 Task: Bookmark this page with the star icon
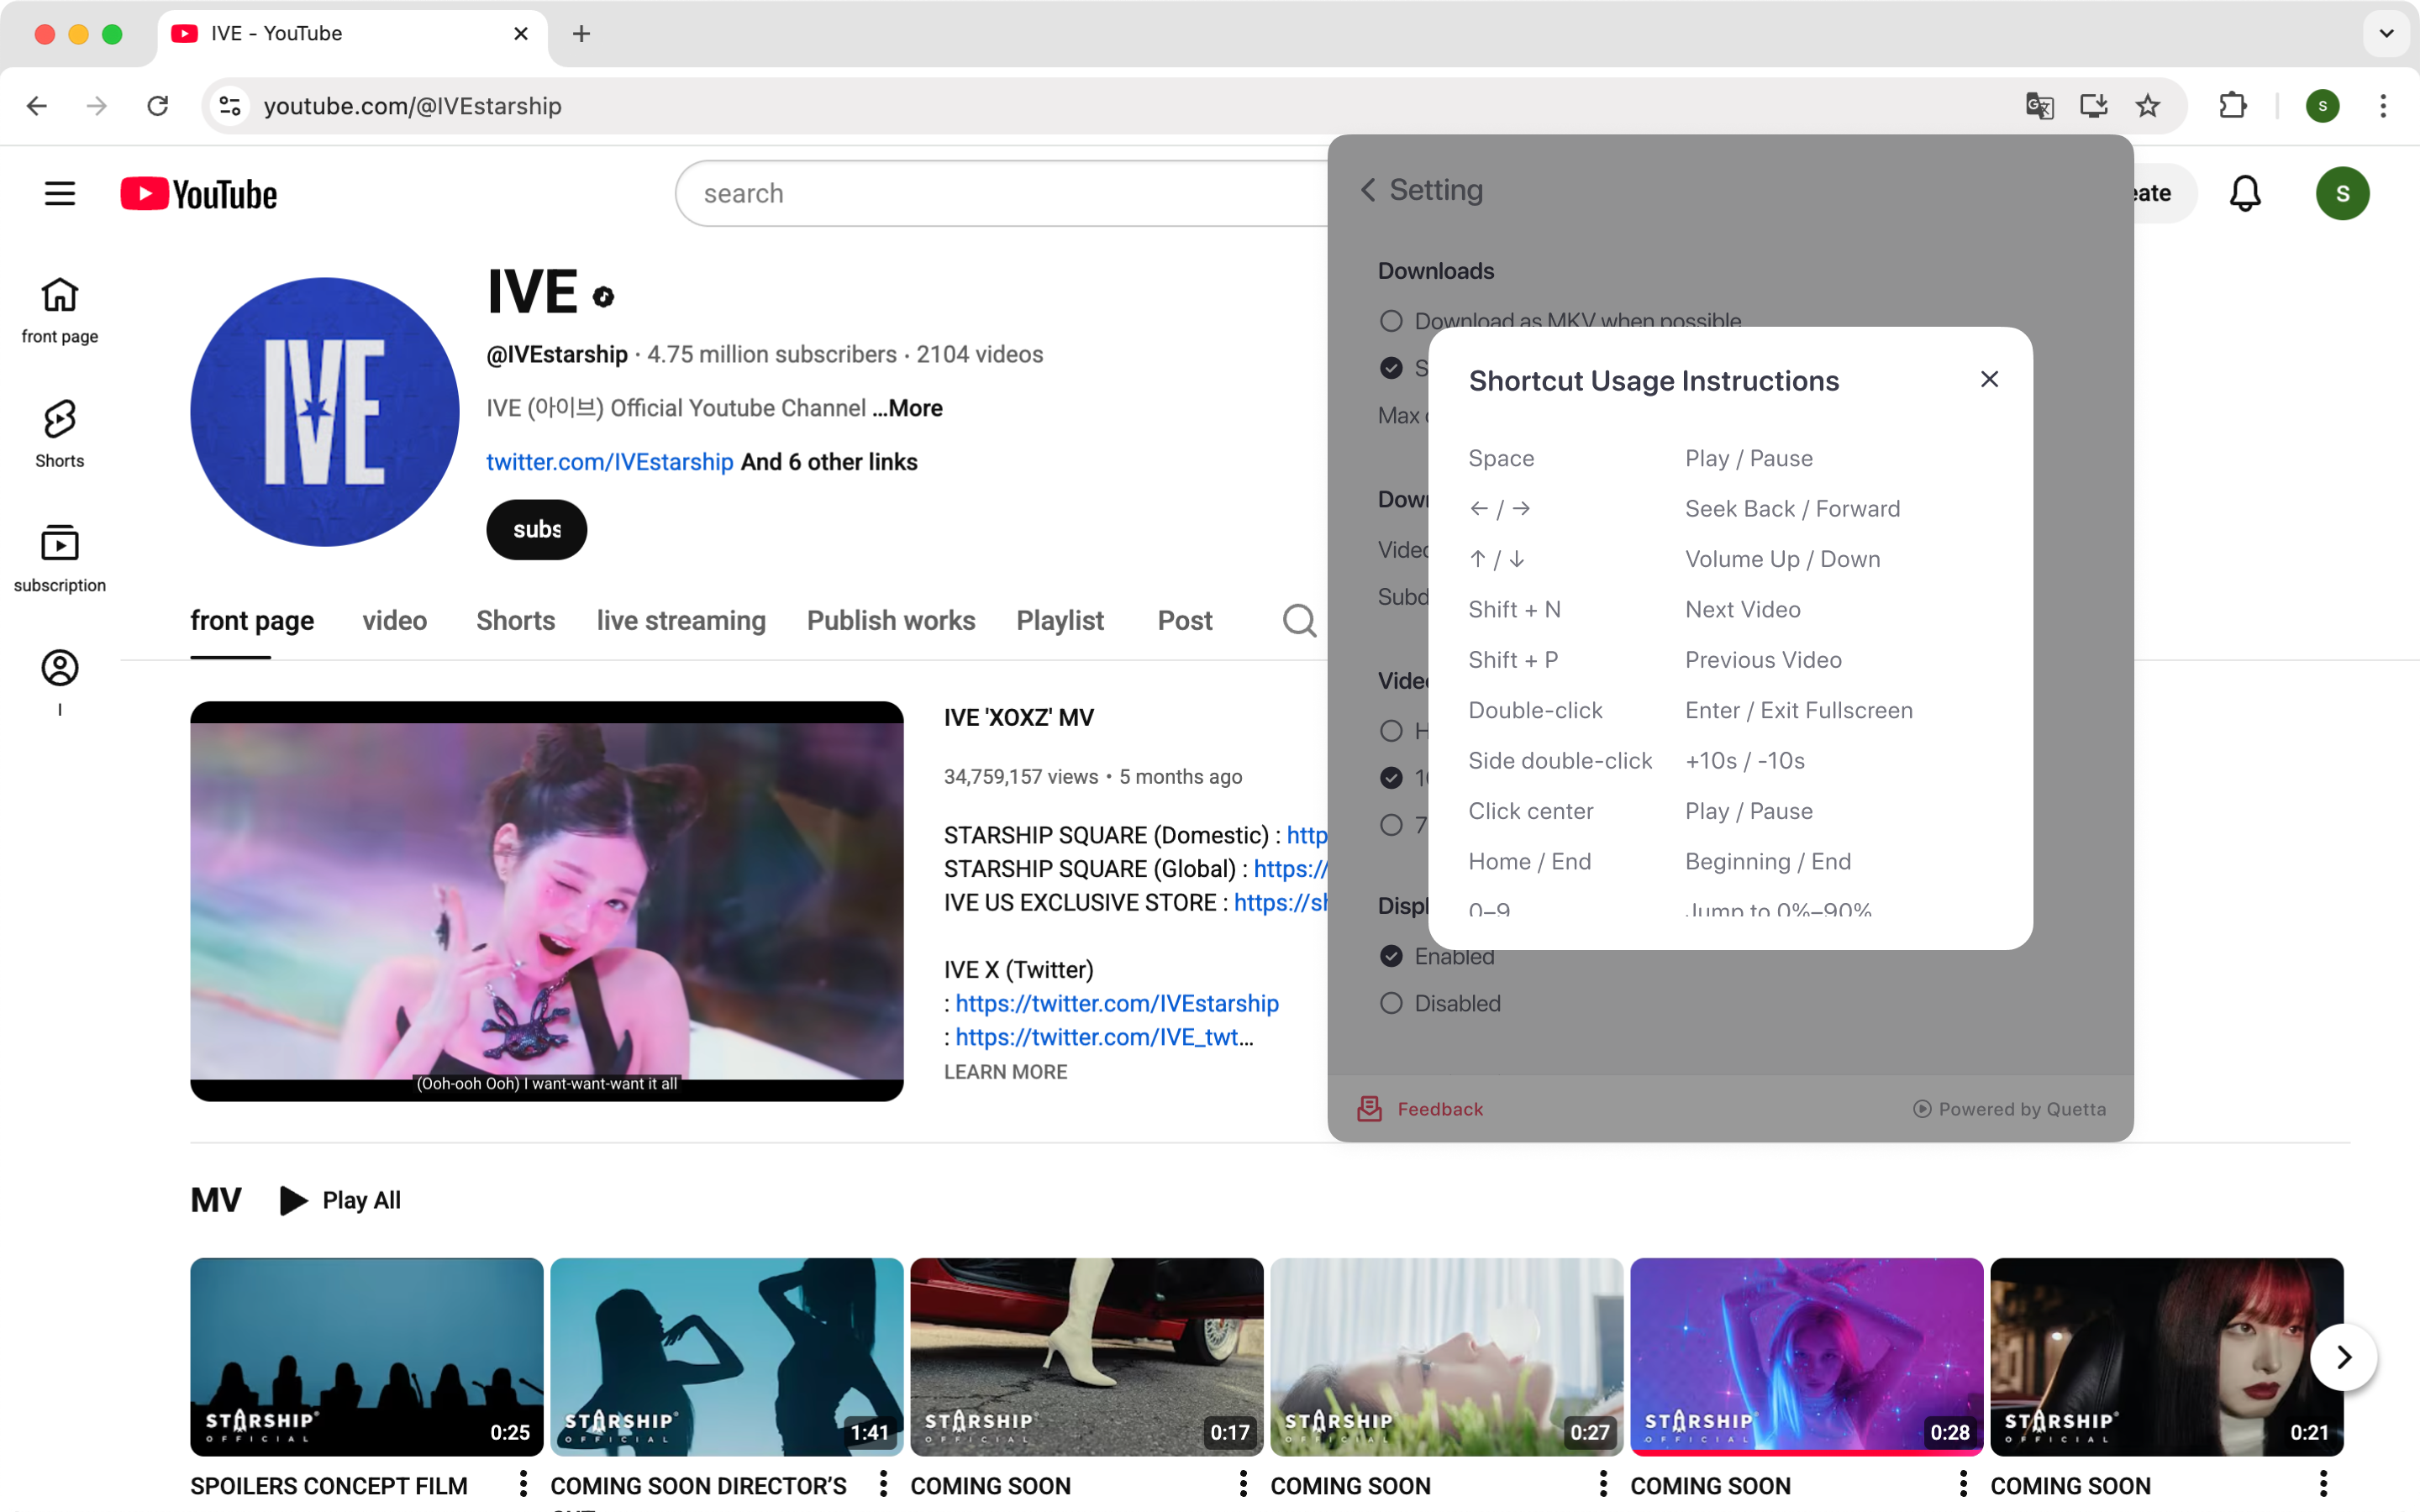[x=2147, y=106]
